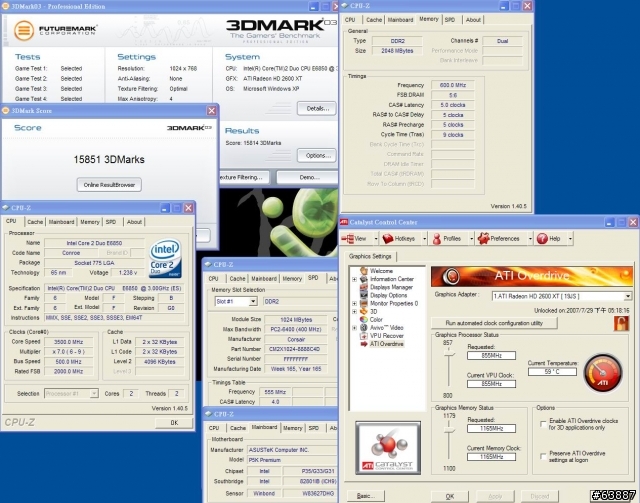The image size is (640, 503).
Task: Click the Intel Core 2 Duo logo
Action: point(165,259)
